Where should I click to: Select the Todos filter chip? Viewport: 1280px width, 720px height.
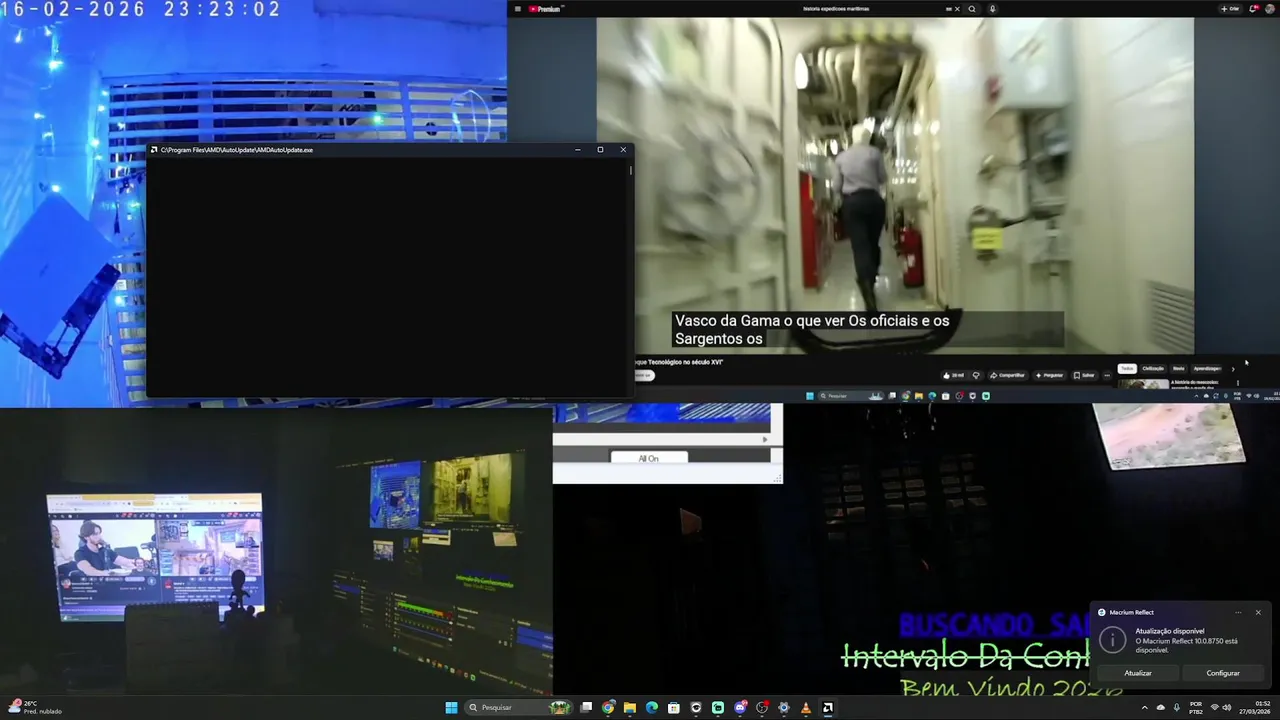pos(1127,369)
